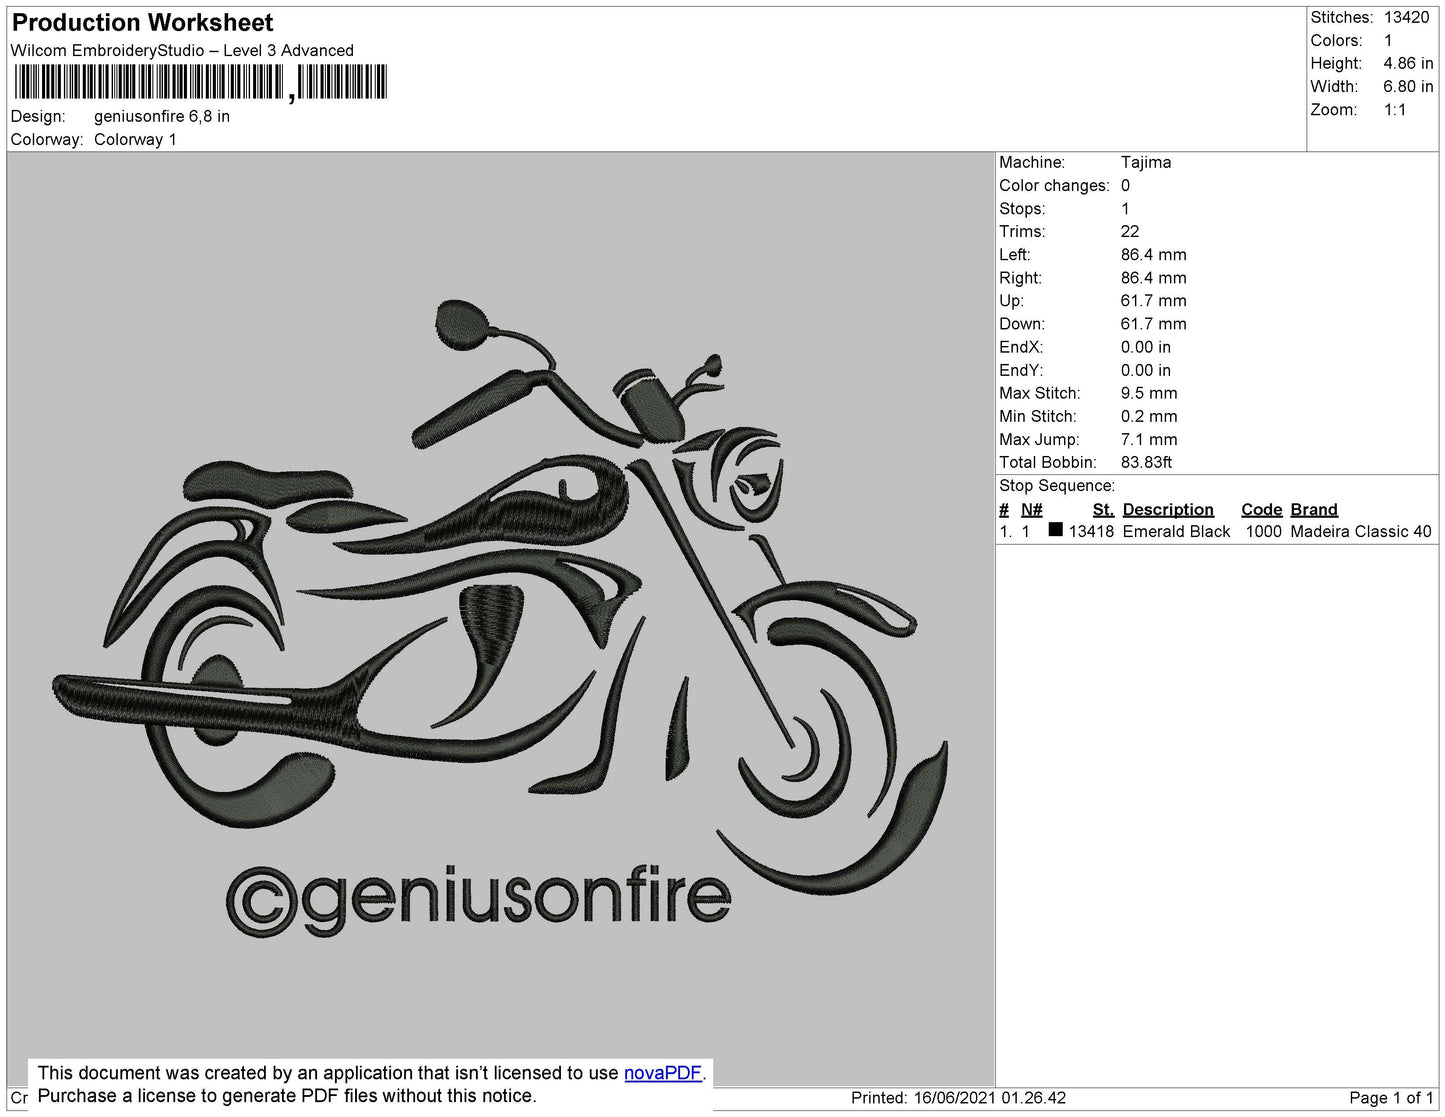Image resolution: width=1445 pixels, height=1117 pixels.
Task: Click the 'Stop Sequence:' label
Action: 1057,485
